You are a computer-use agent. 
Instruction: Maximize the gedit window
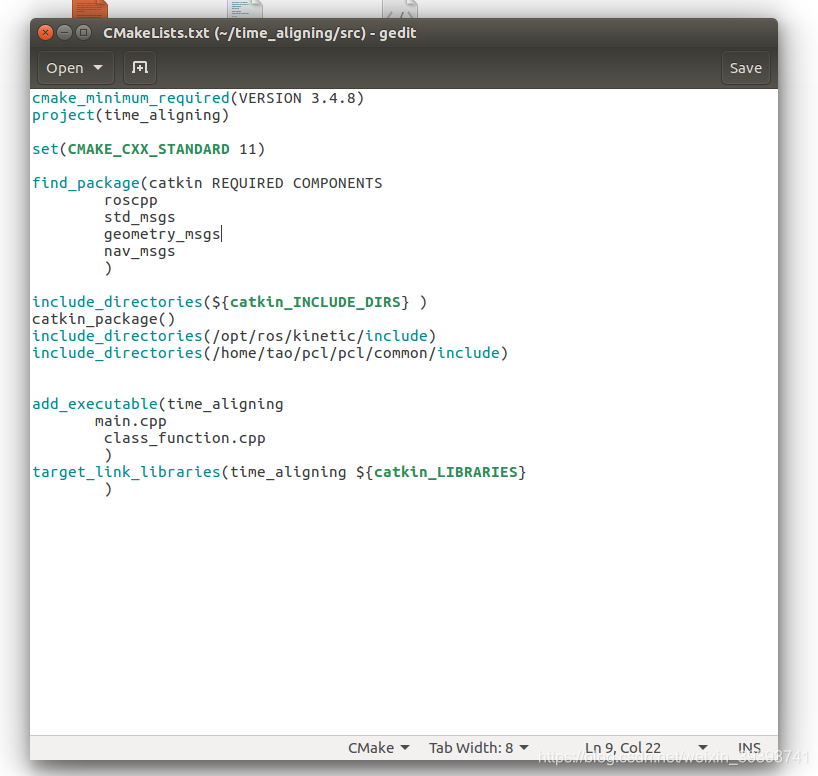[x=83, y=33]
